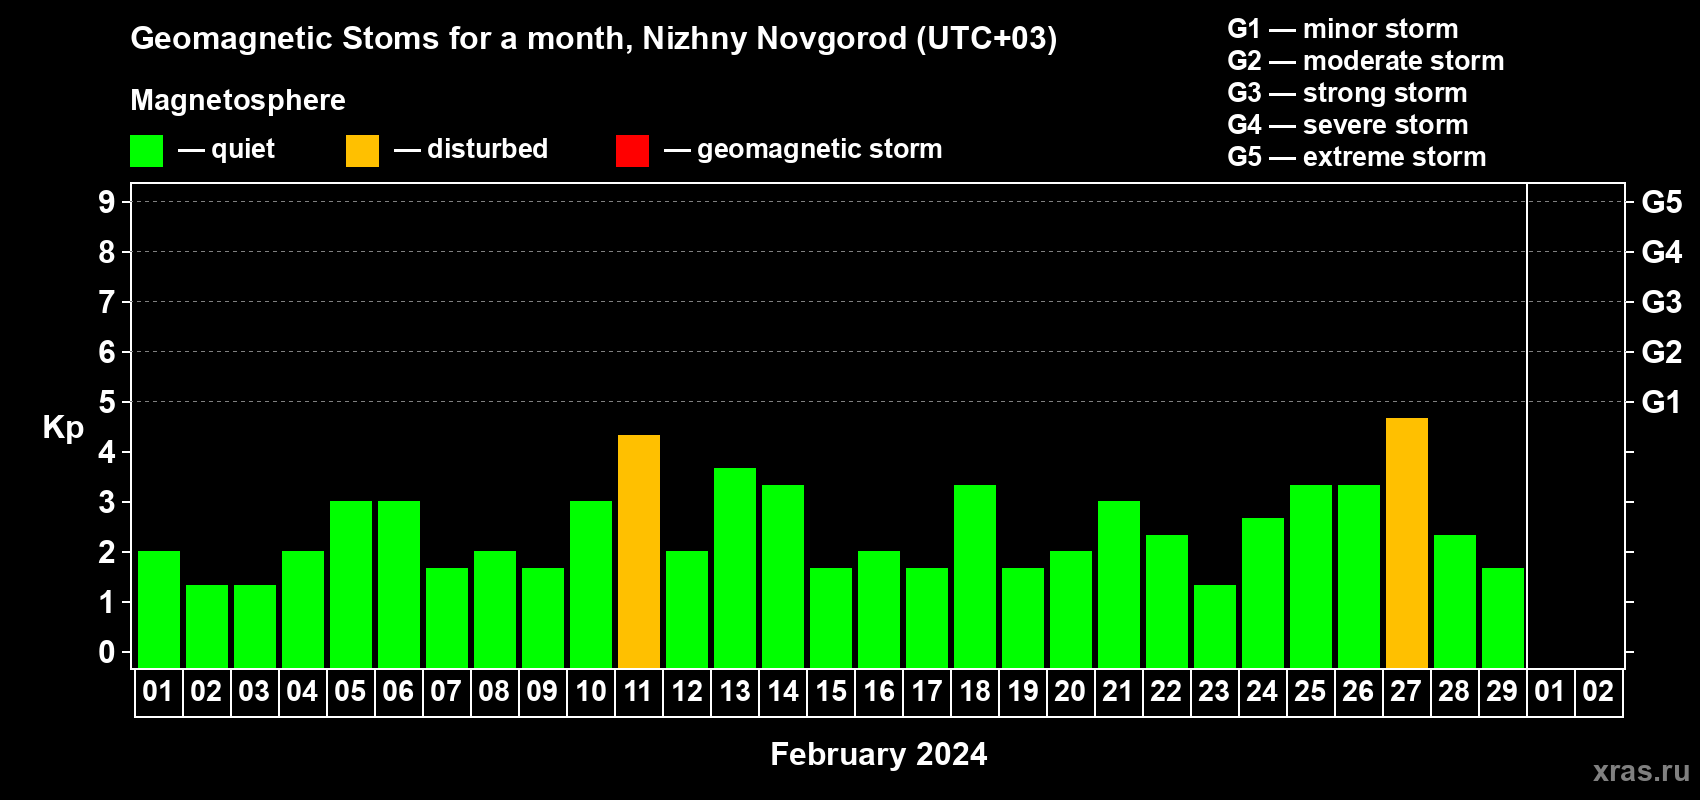Click the G5 storm level label
Image resolution: width=1700 pixels, height=800 pixels.
[1662, 202]
